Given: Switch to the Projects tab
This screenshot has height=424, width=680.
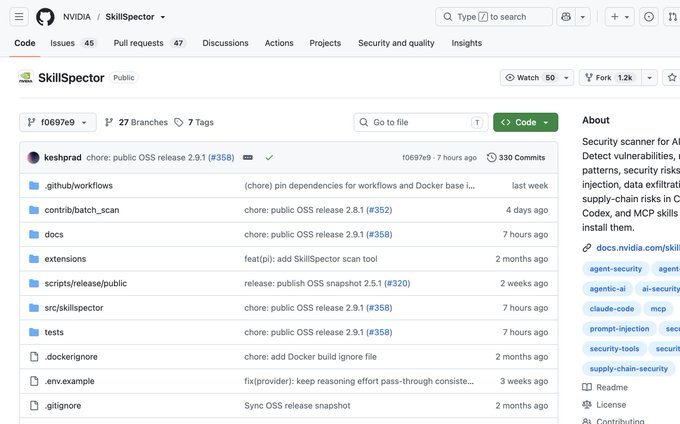Looking at the screenshot, I should pos(325,43).
